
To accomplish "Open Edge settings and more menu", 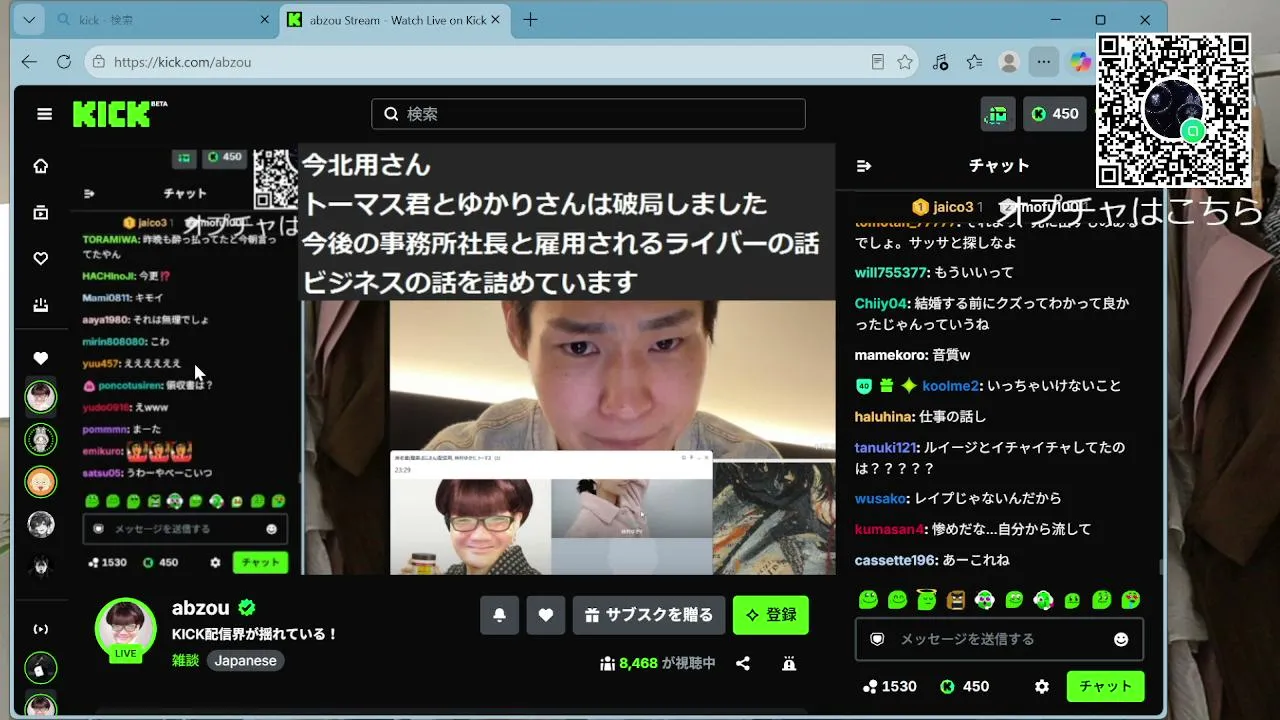I will click(x=1044, y=62).
